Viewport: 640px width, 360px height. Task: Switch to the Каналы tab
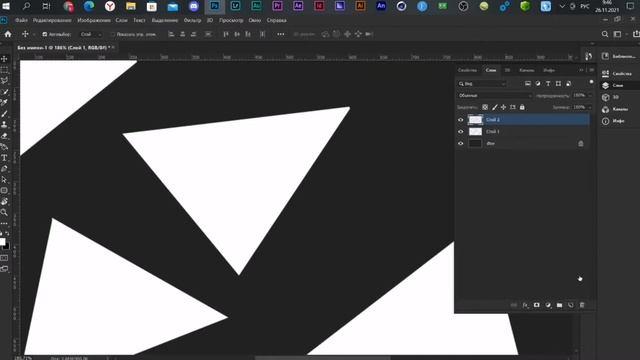click(x=527, y=70)
